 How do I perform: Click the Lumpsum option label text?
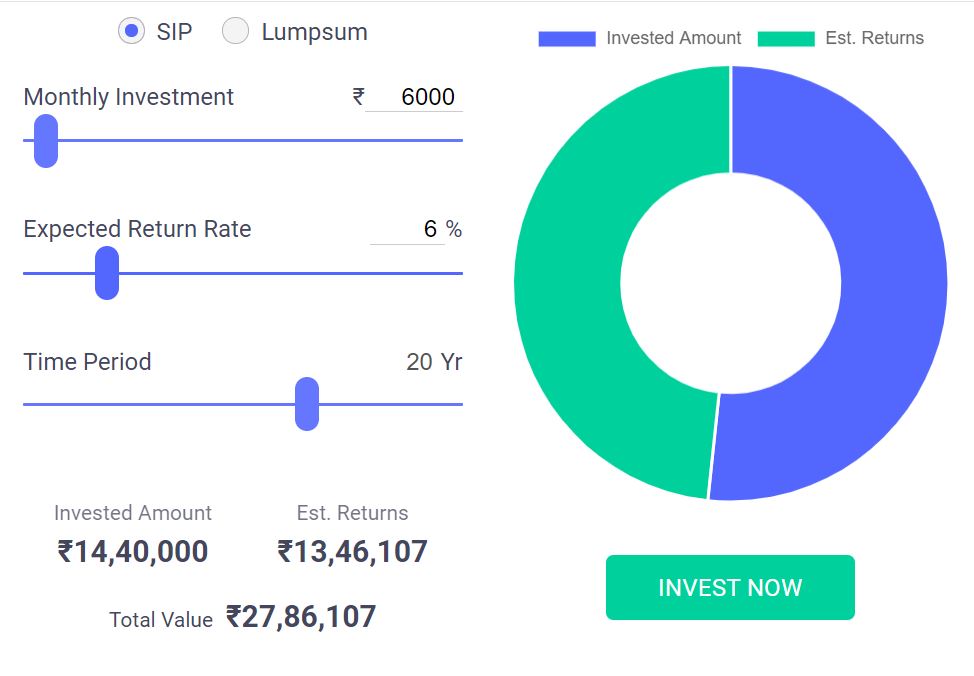314,32
